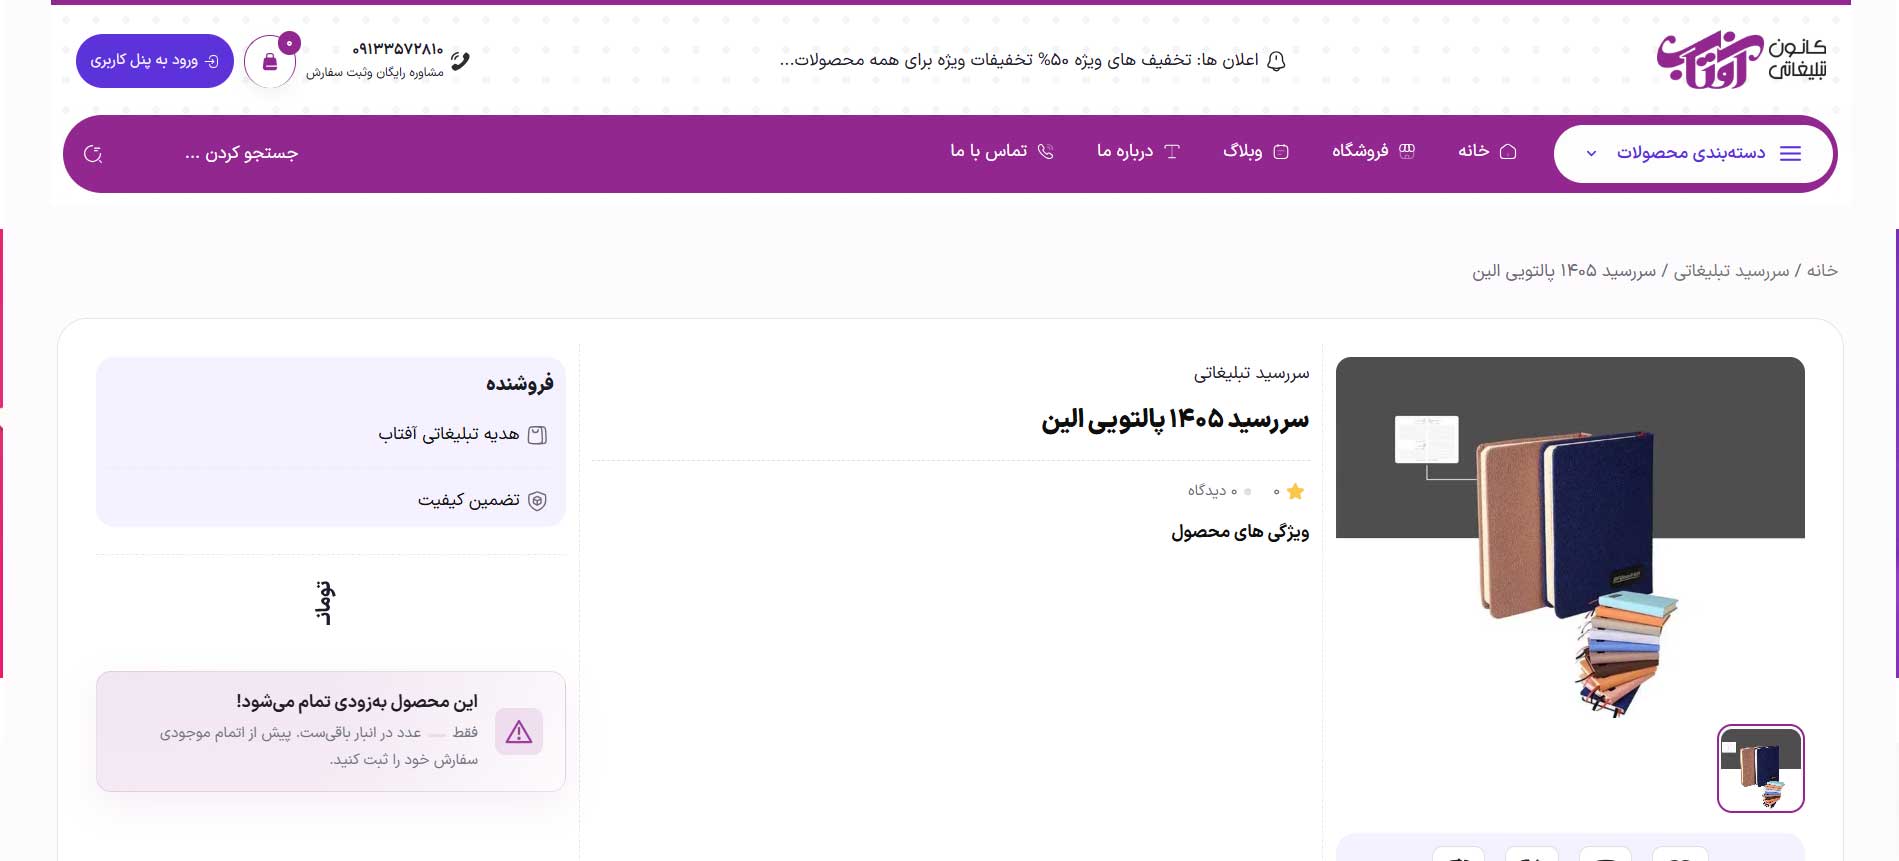Click the main product notebook image
Screen dimensions: 1899x861
pos(1570,538)
